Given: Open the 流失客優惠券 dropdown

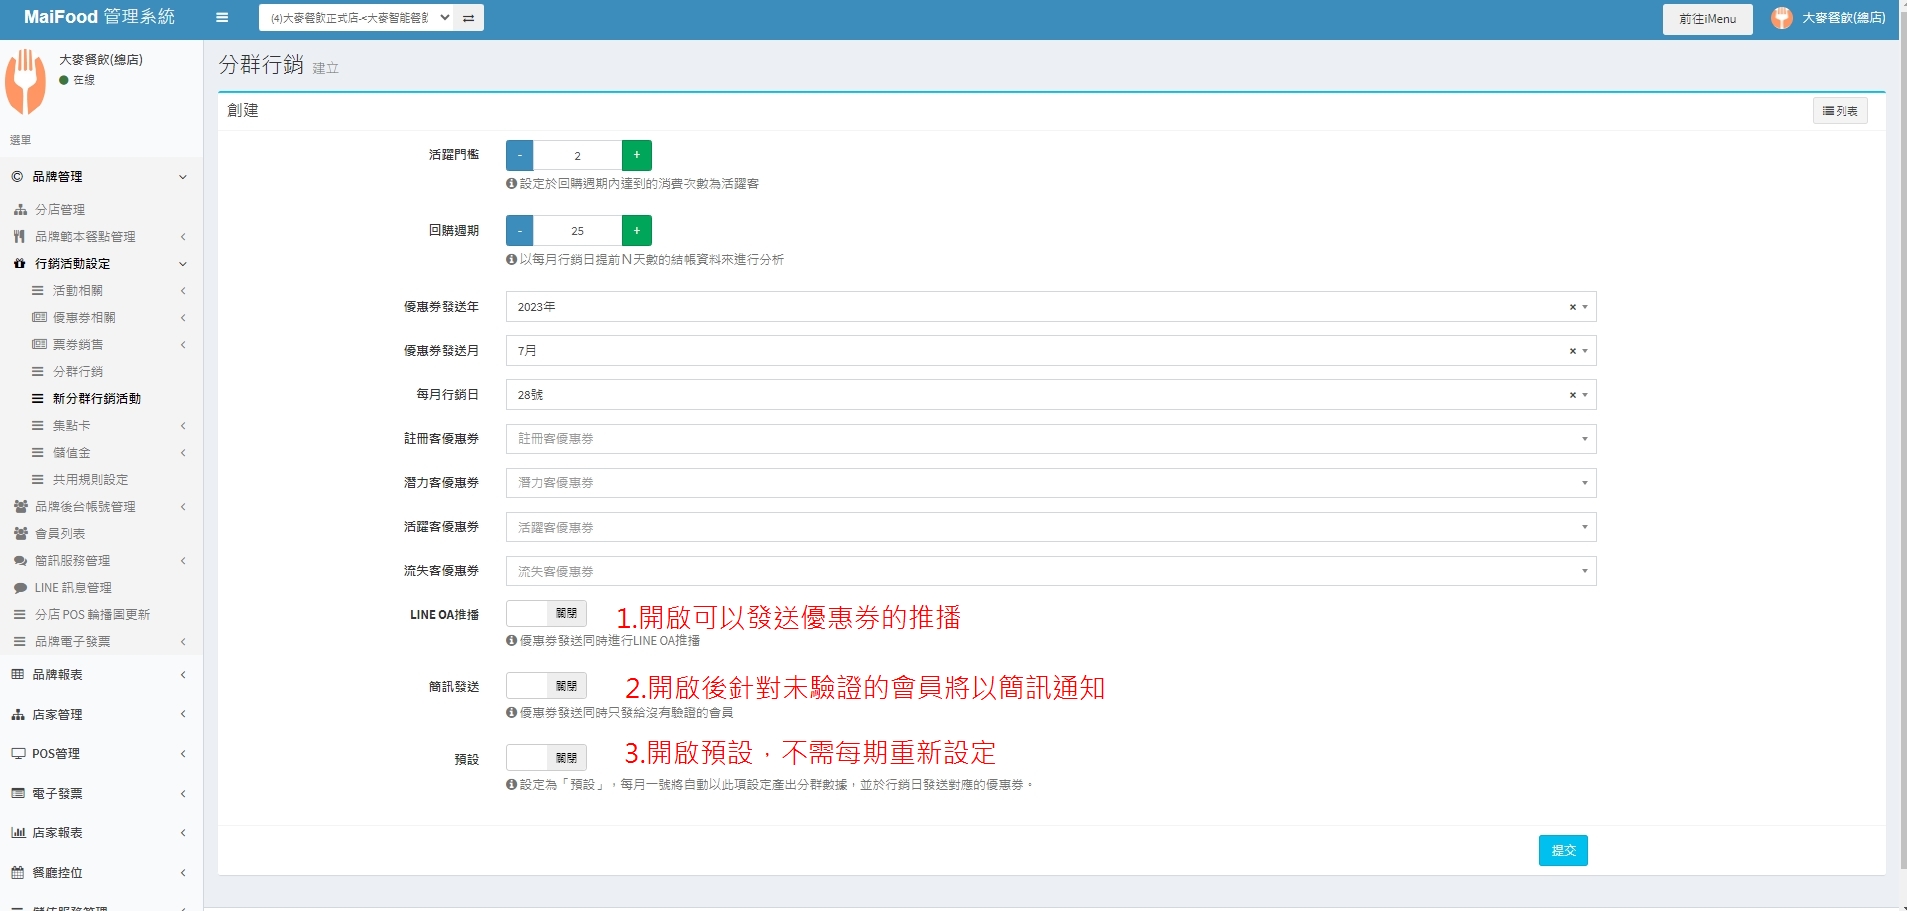Looking at the screenshot, I should click(x=1050, y=571).
